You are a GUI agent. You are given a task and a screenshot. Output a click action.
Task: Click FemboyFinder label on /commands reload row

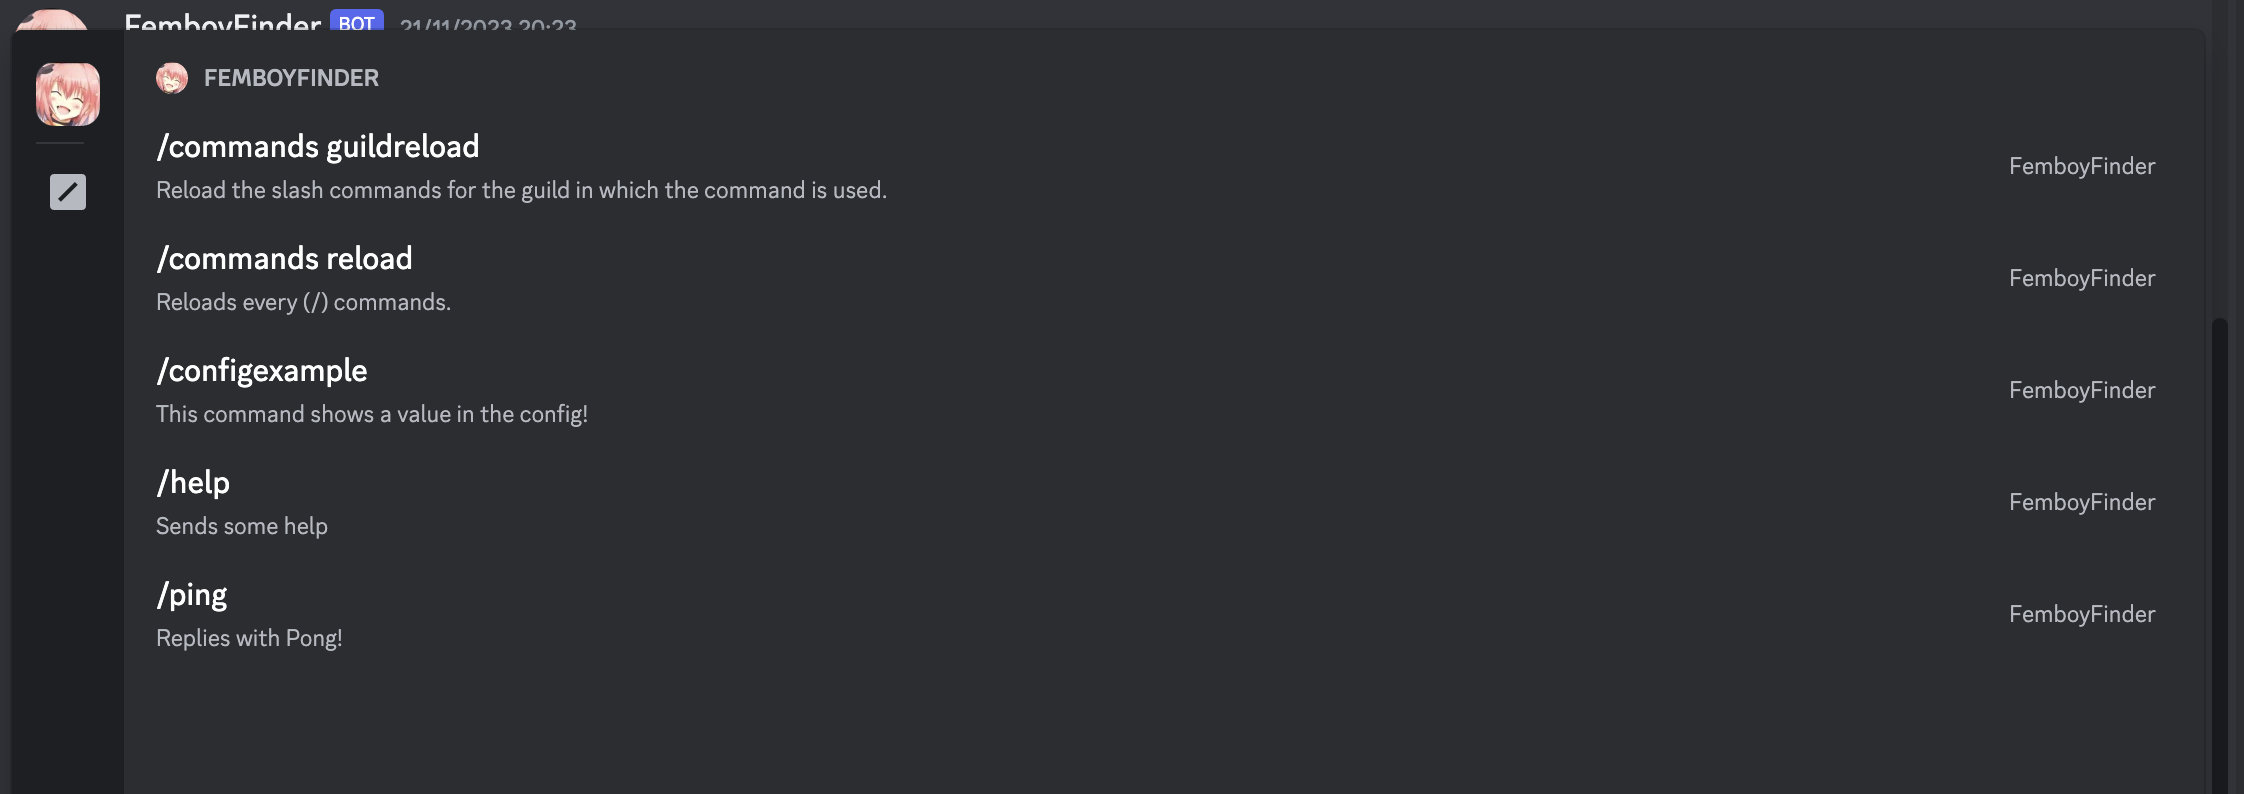click(2082, 278)
